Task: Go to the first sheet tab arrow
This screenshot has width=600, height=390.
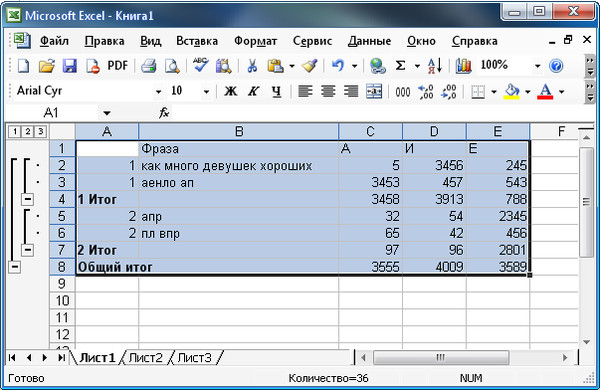Action: 12,357
